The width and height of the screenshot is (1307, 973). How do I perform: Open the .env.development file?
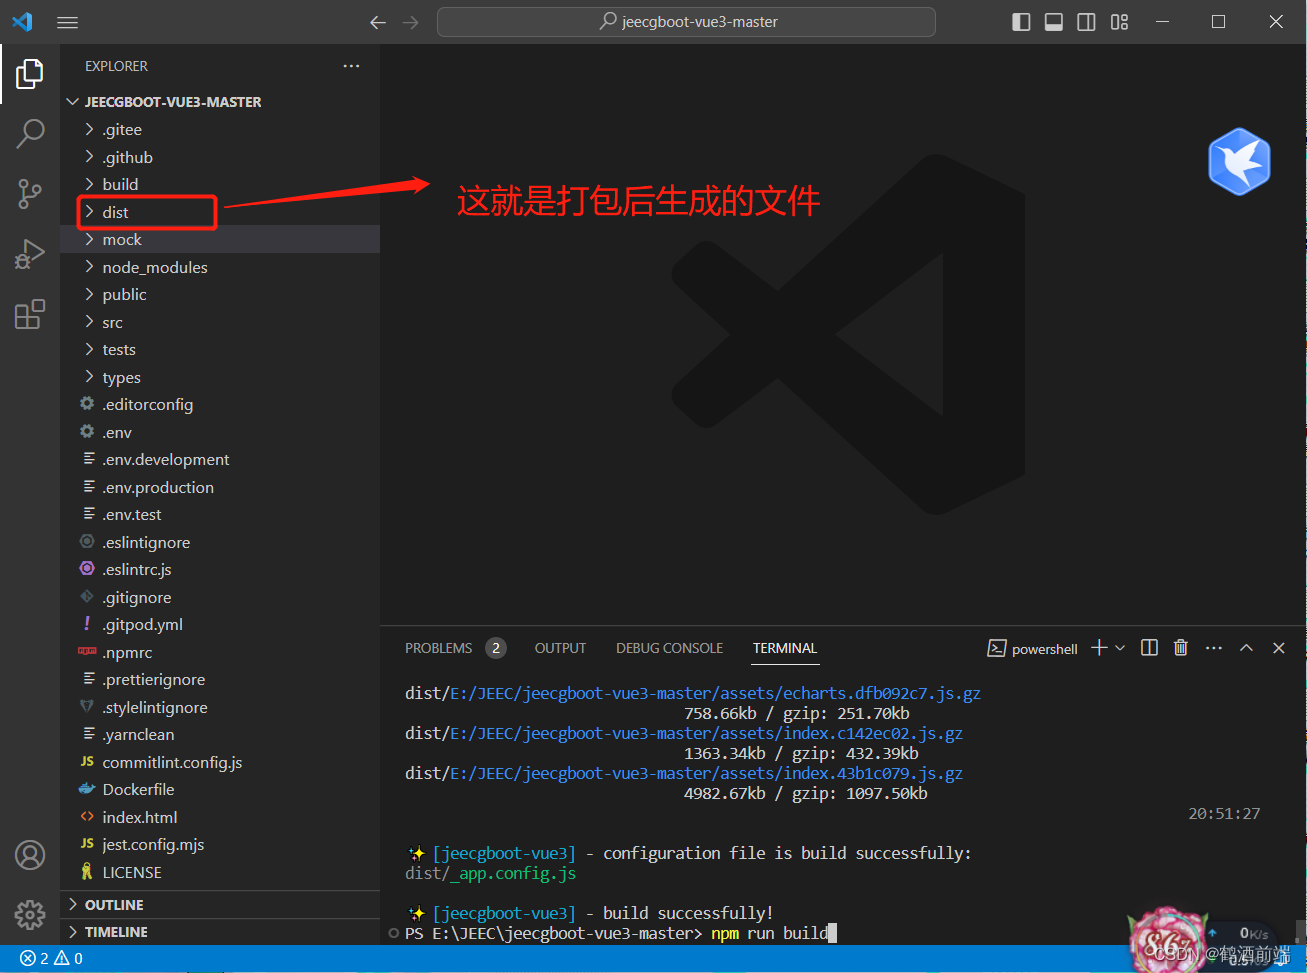pos(220,459)
